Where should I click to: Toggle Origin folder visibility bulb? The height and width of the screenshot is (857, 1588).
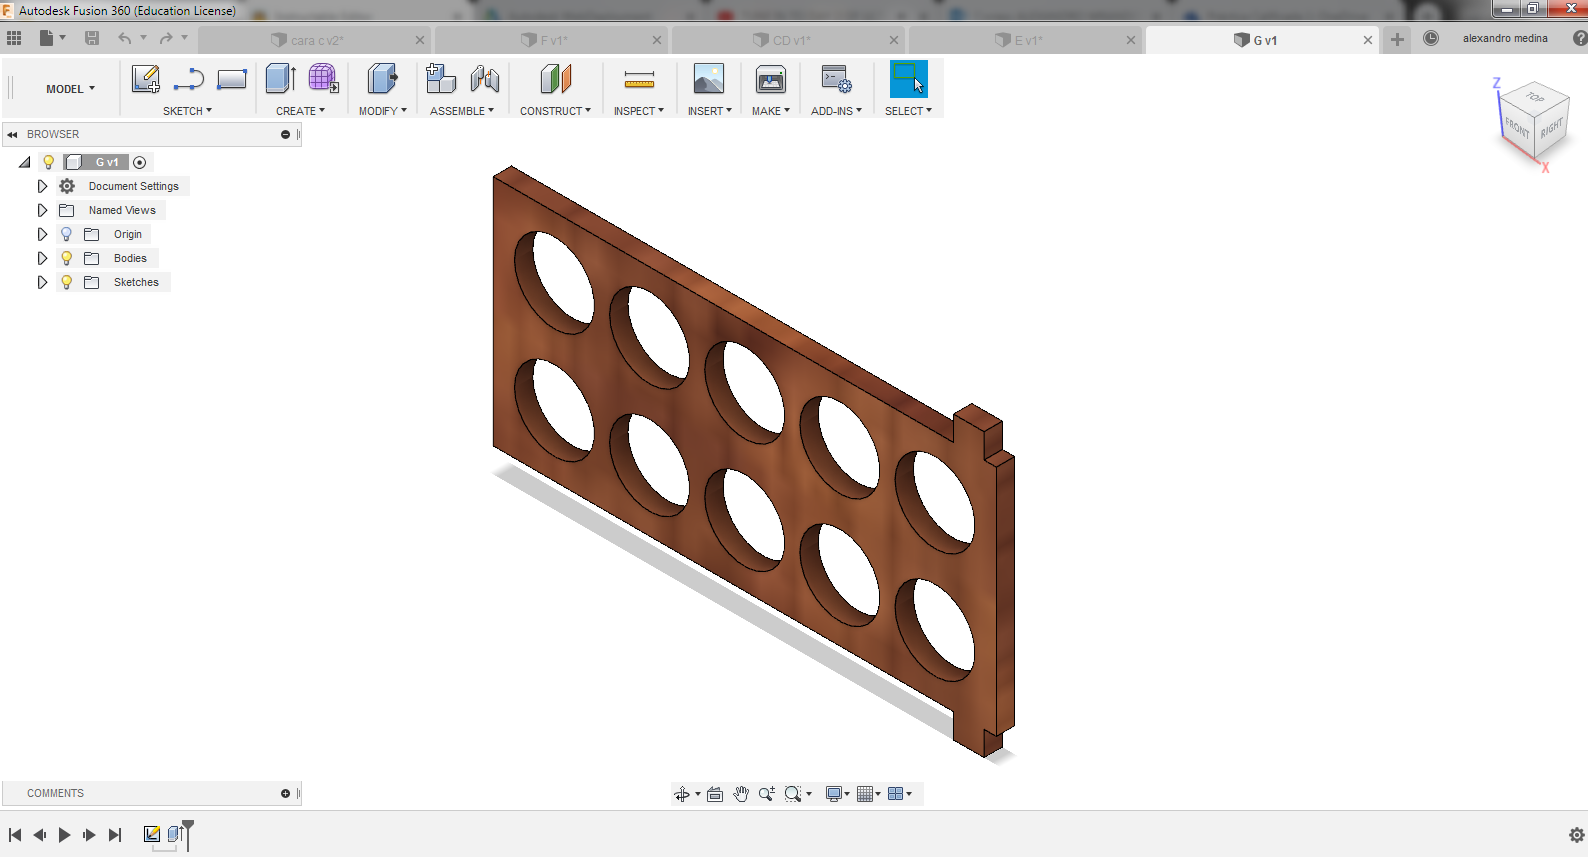67,234
